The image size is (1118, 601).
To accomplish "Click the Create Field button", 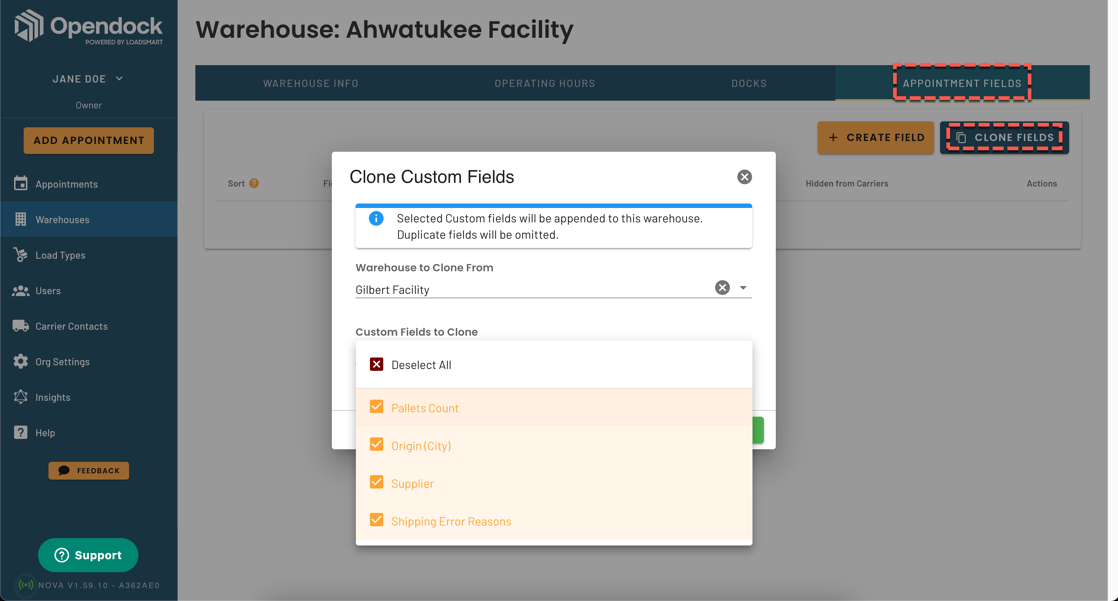I will click(x=876, y=138).
